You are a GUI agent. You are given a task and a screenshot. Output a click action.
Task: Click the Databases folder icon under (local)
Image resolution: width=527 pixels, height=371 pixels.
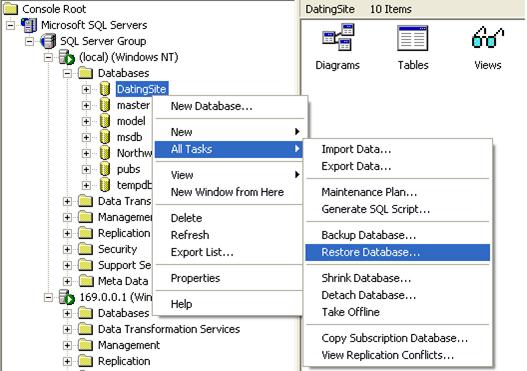(x=85, y=73)
